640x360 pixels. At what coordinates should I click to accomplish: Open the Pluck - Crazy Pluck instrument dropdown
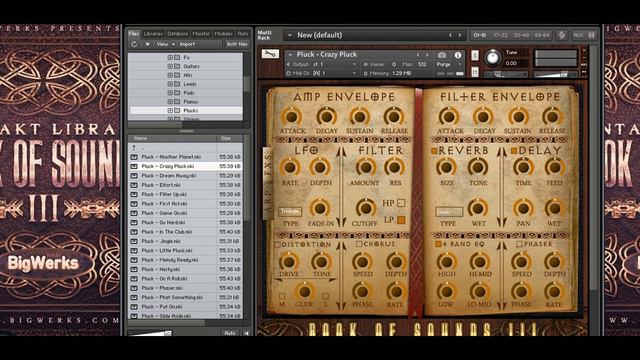coord(290,55)
